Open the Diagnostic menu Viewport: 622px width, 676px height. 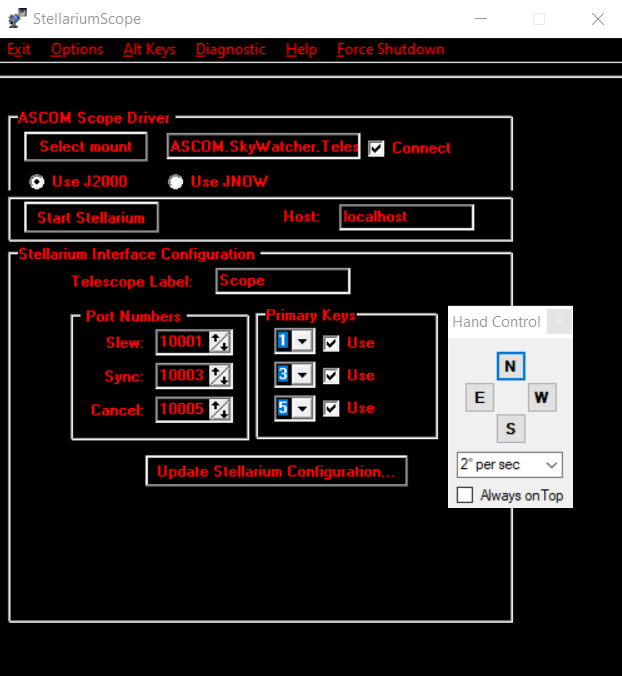point(231,50)
